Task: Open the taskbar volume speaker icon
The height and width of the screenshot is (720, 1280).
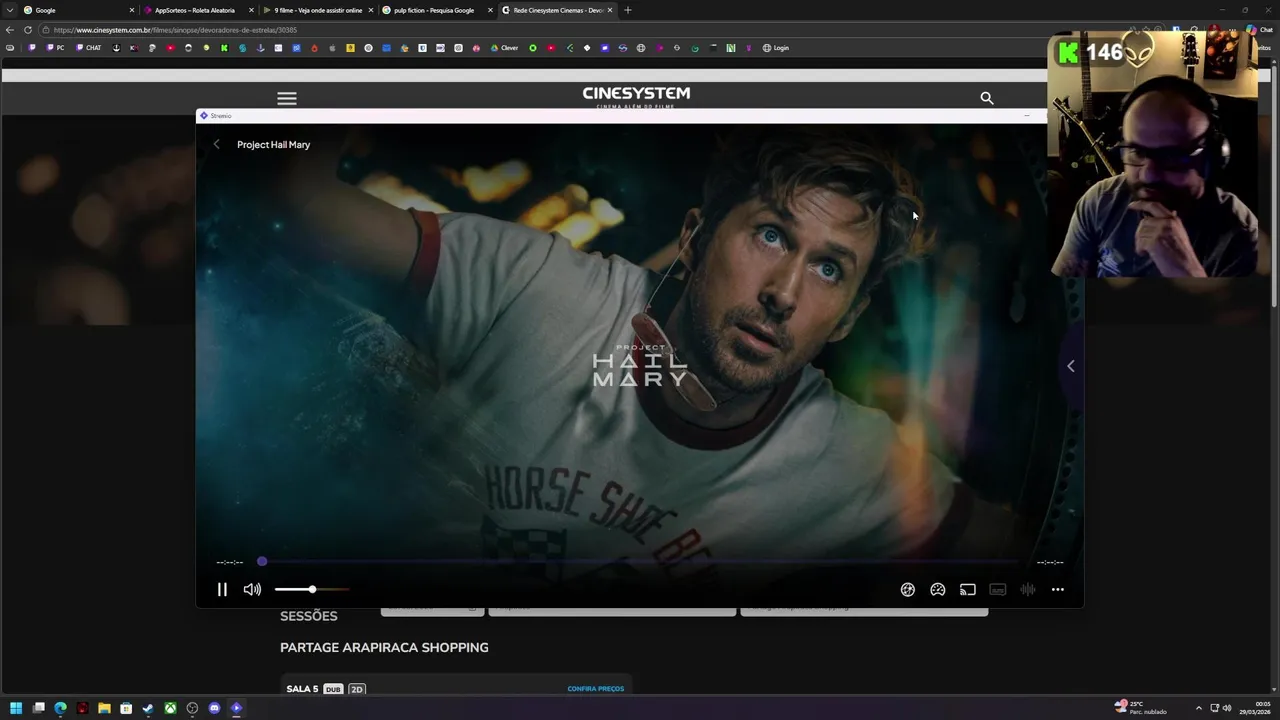Action: click(1227, 708)
